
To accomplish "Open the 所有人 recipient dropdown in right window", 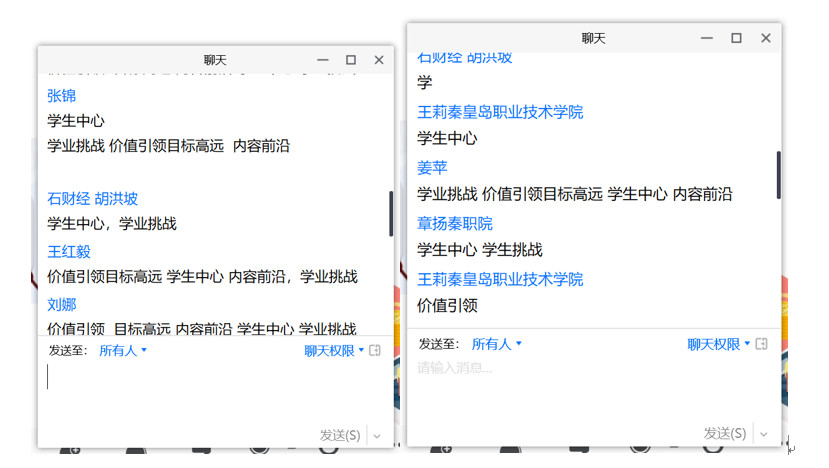I will click(496, 344).
